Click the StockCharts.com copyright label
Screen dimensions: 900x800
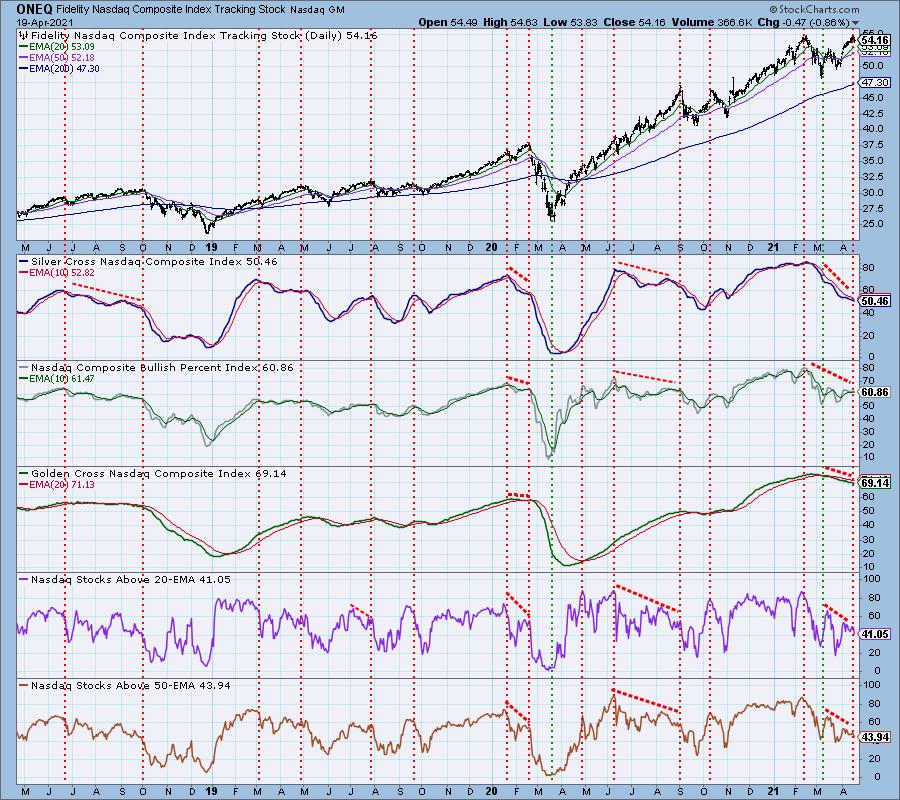click(x=814, y=9)
